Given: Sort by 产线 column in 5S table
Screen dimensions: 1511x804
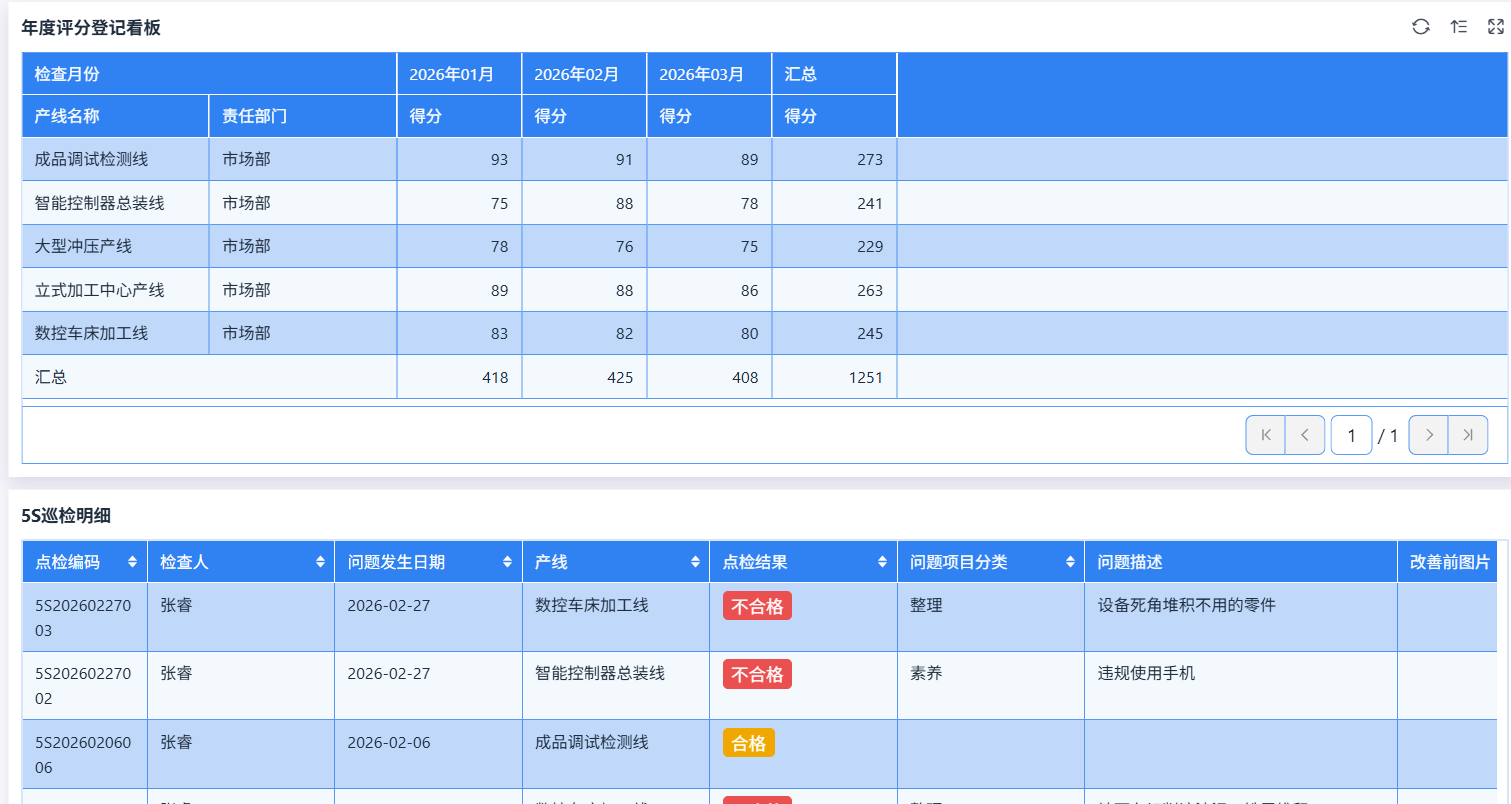Looking at the screenshot, I should [x=695, y=562].
